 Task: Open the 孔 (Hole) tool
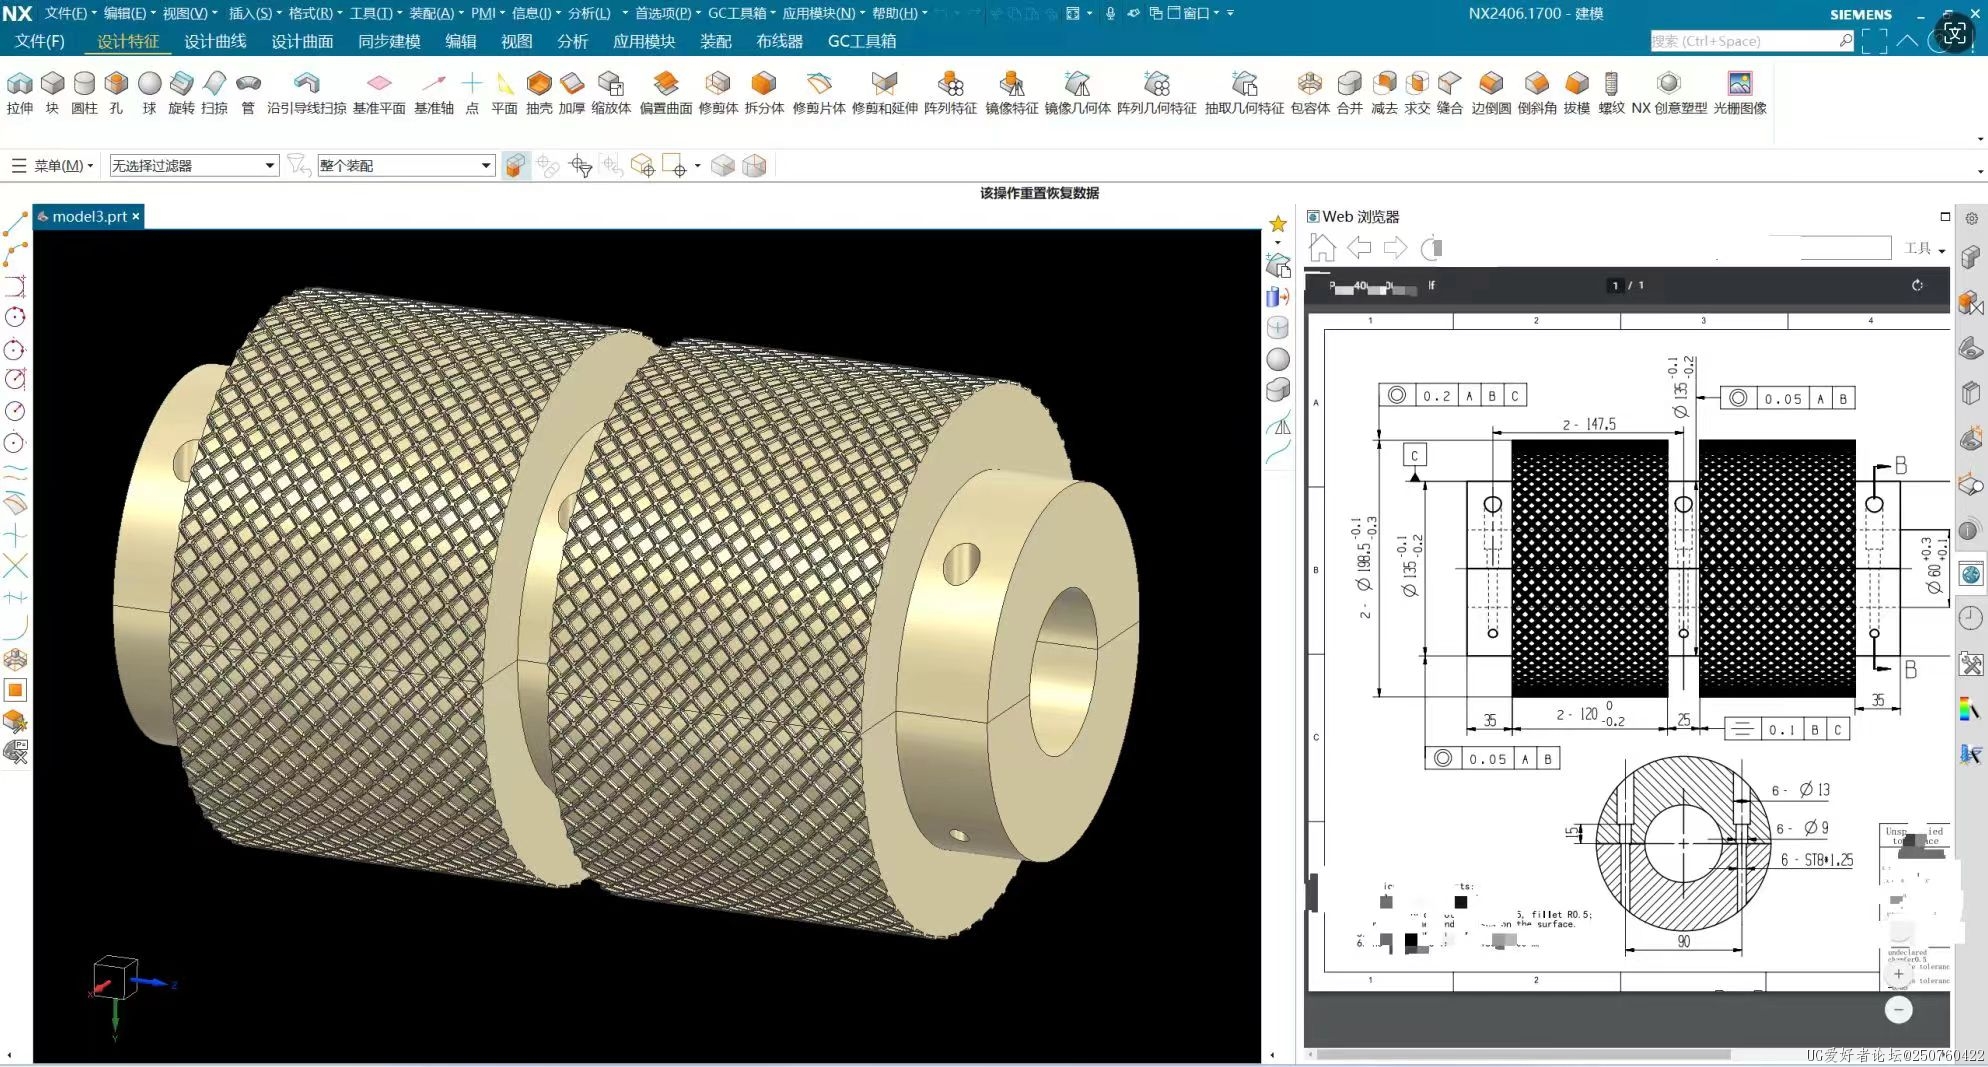(116, 92)
